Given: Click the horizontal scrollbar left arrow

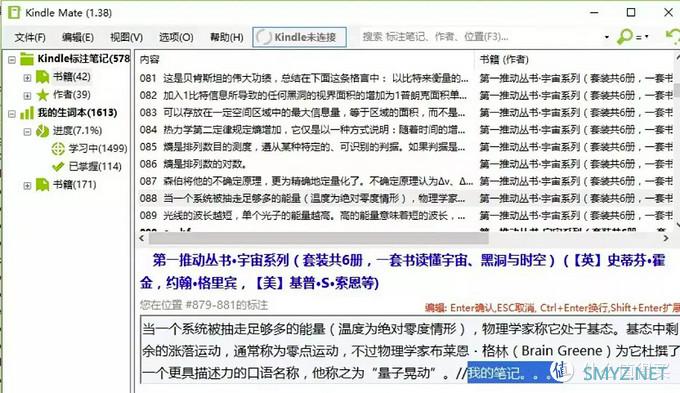Looking at the screenshot, I should [x=141, y=238].
